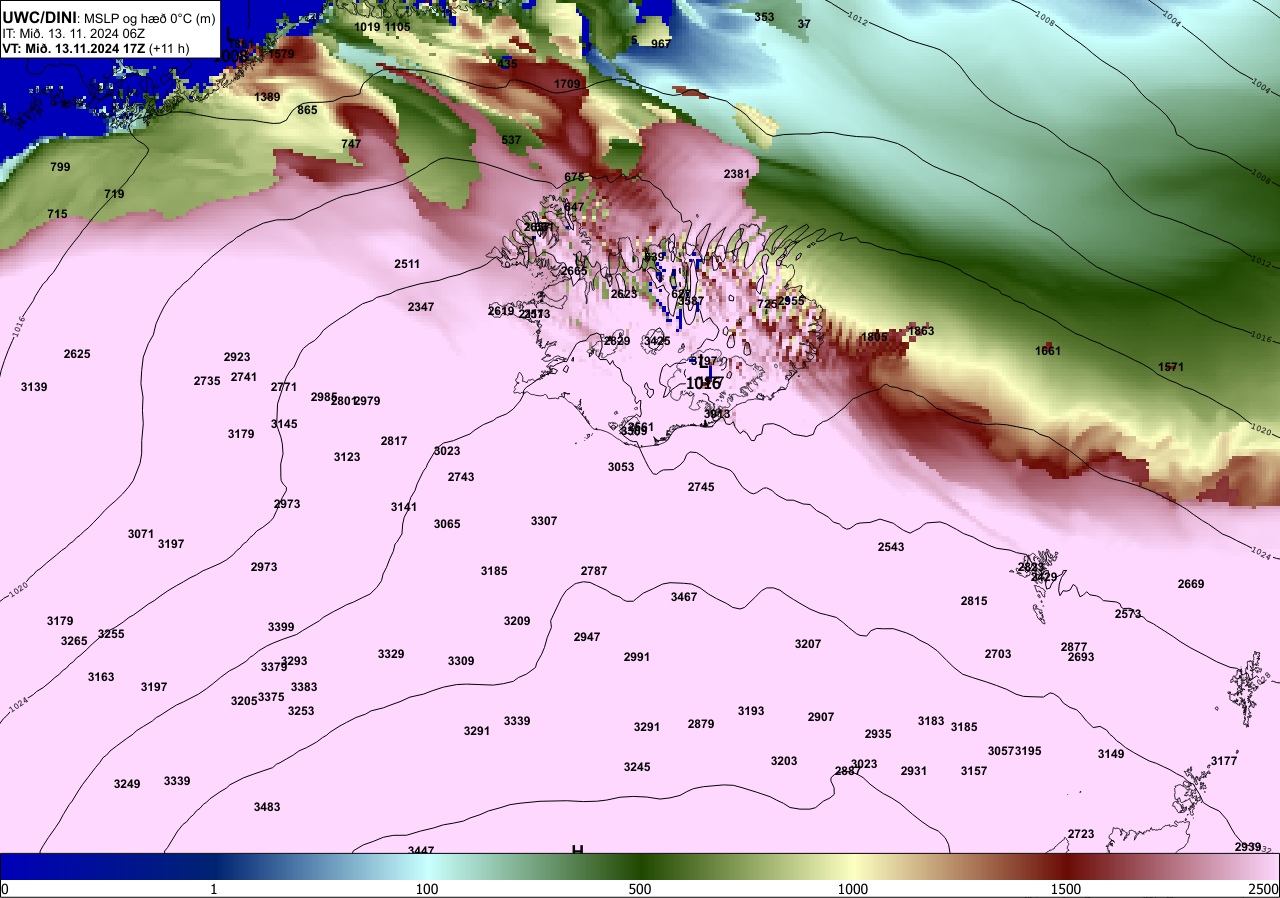Click the freezing level value 2991
Image resolution: width=1280 pixels, height=898 pixels.
pos(637,657)
